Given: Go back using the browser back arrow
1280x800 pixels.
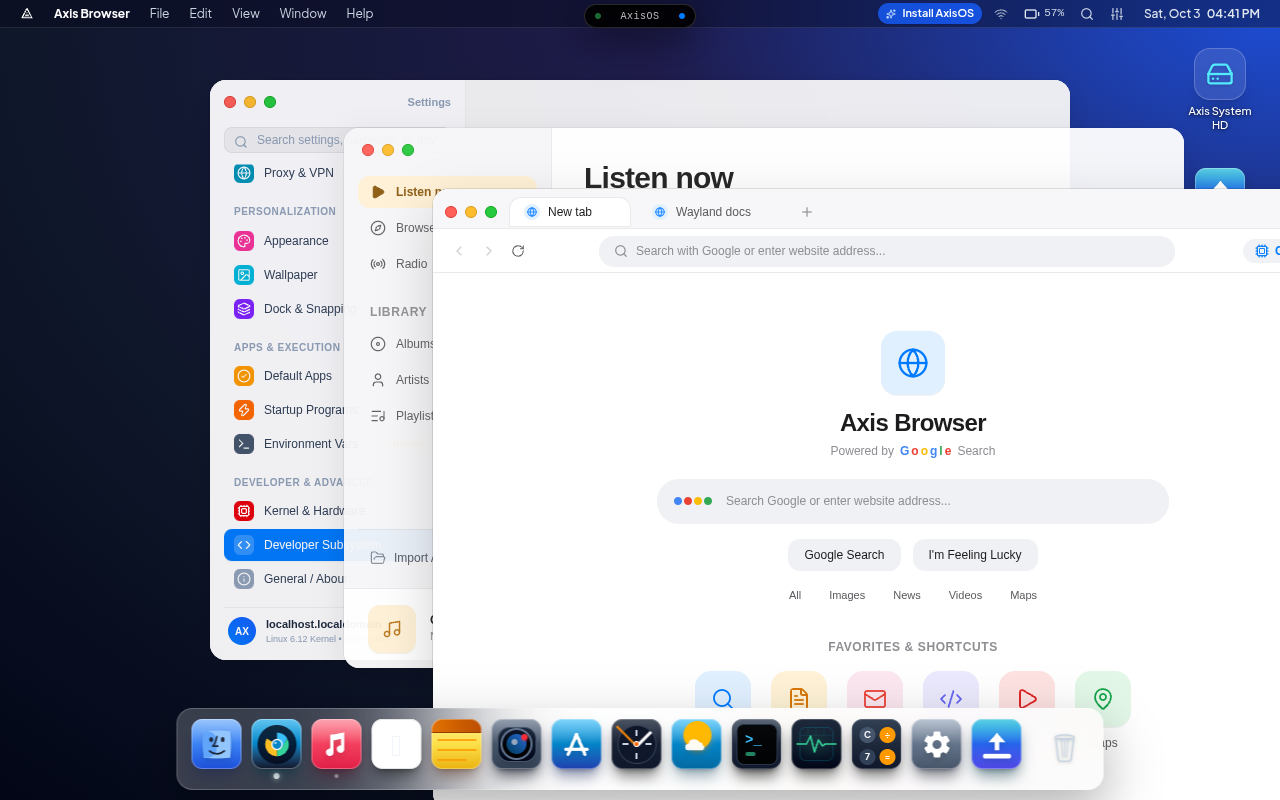Looking at the screenshot, I should [460, 251].
